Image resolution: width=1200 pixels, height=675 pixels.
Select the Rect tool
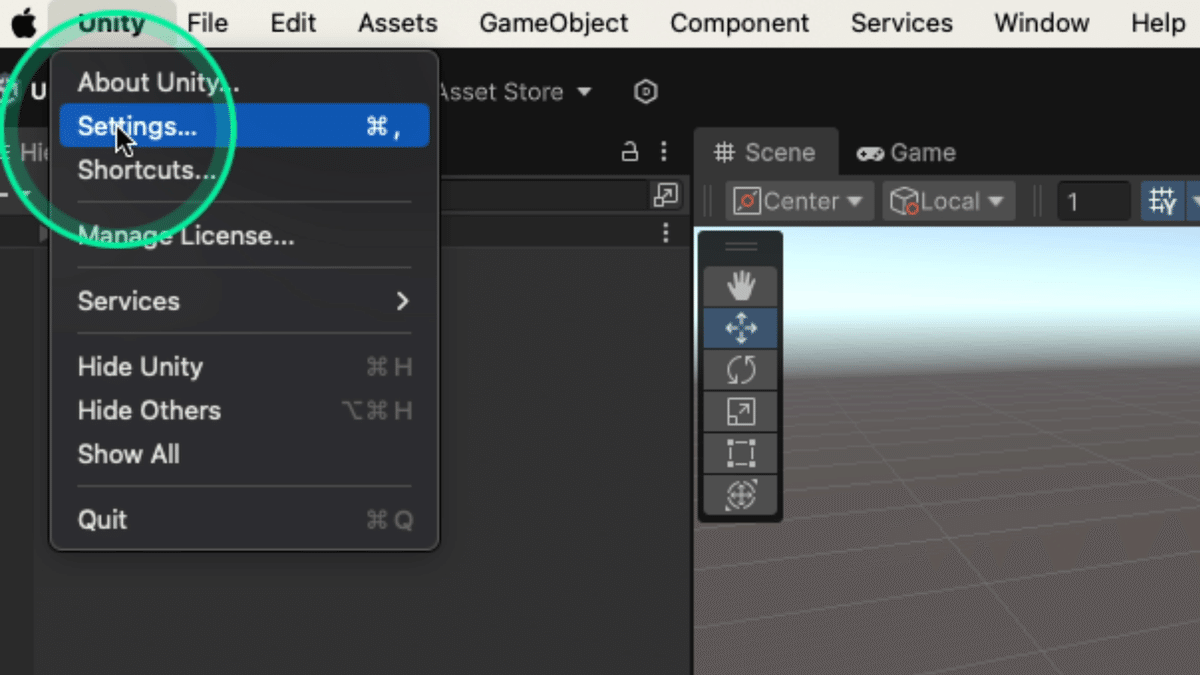pyautogui.click(x=740, y=453)
